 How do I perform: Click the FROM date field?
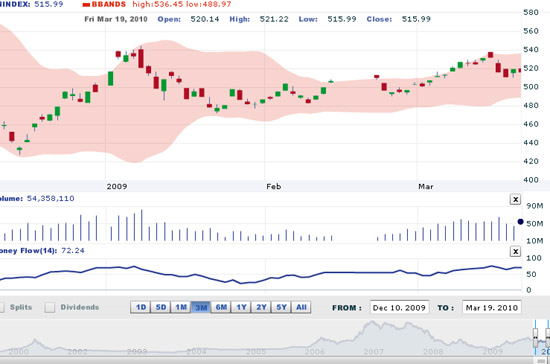click(400, 308)
